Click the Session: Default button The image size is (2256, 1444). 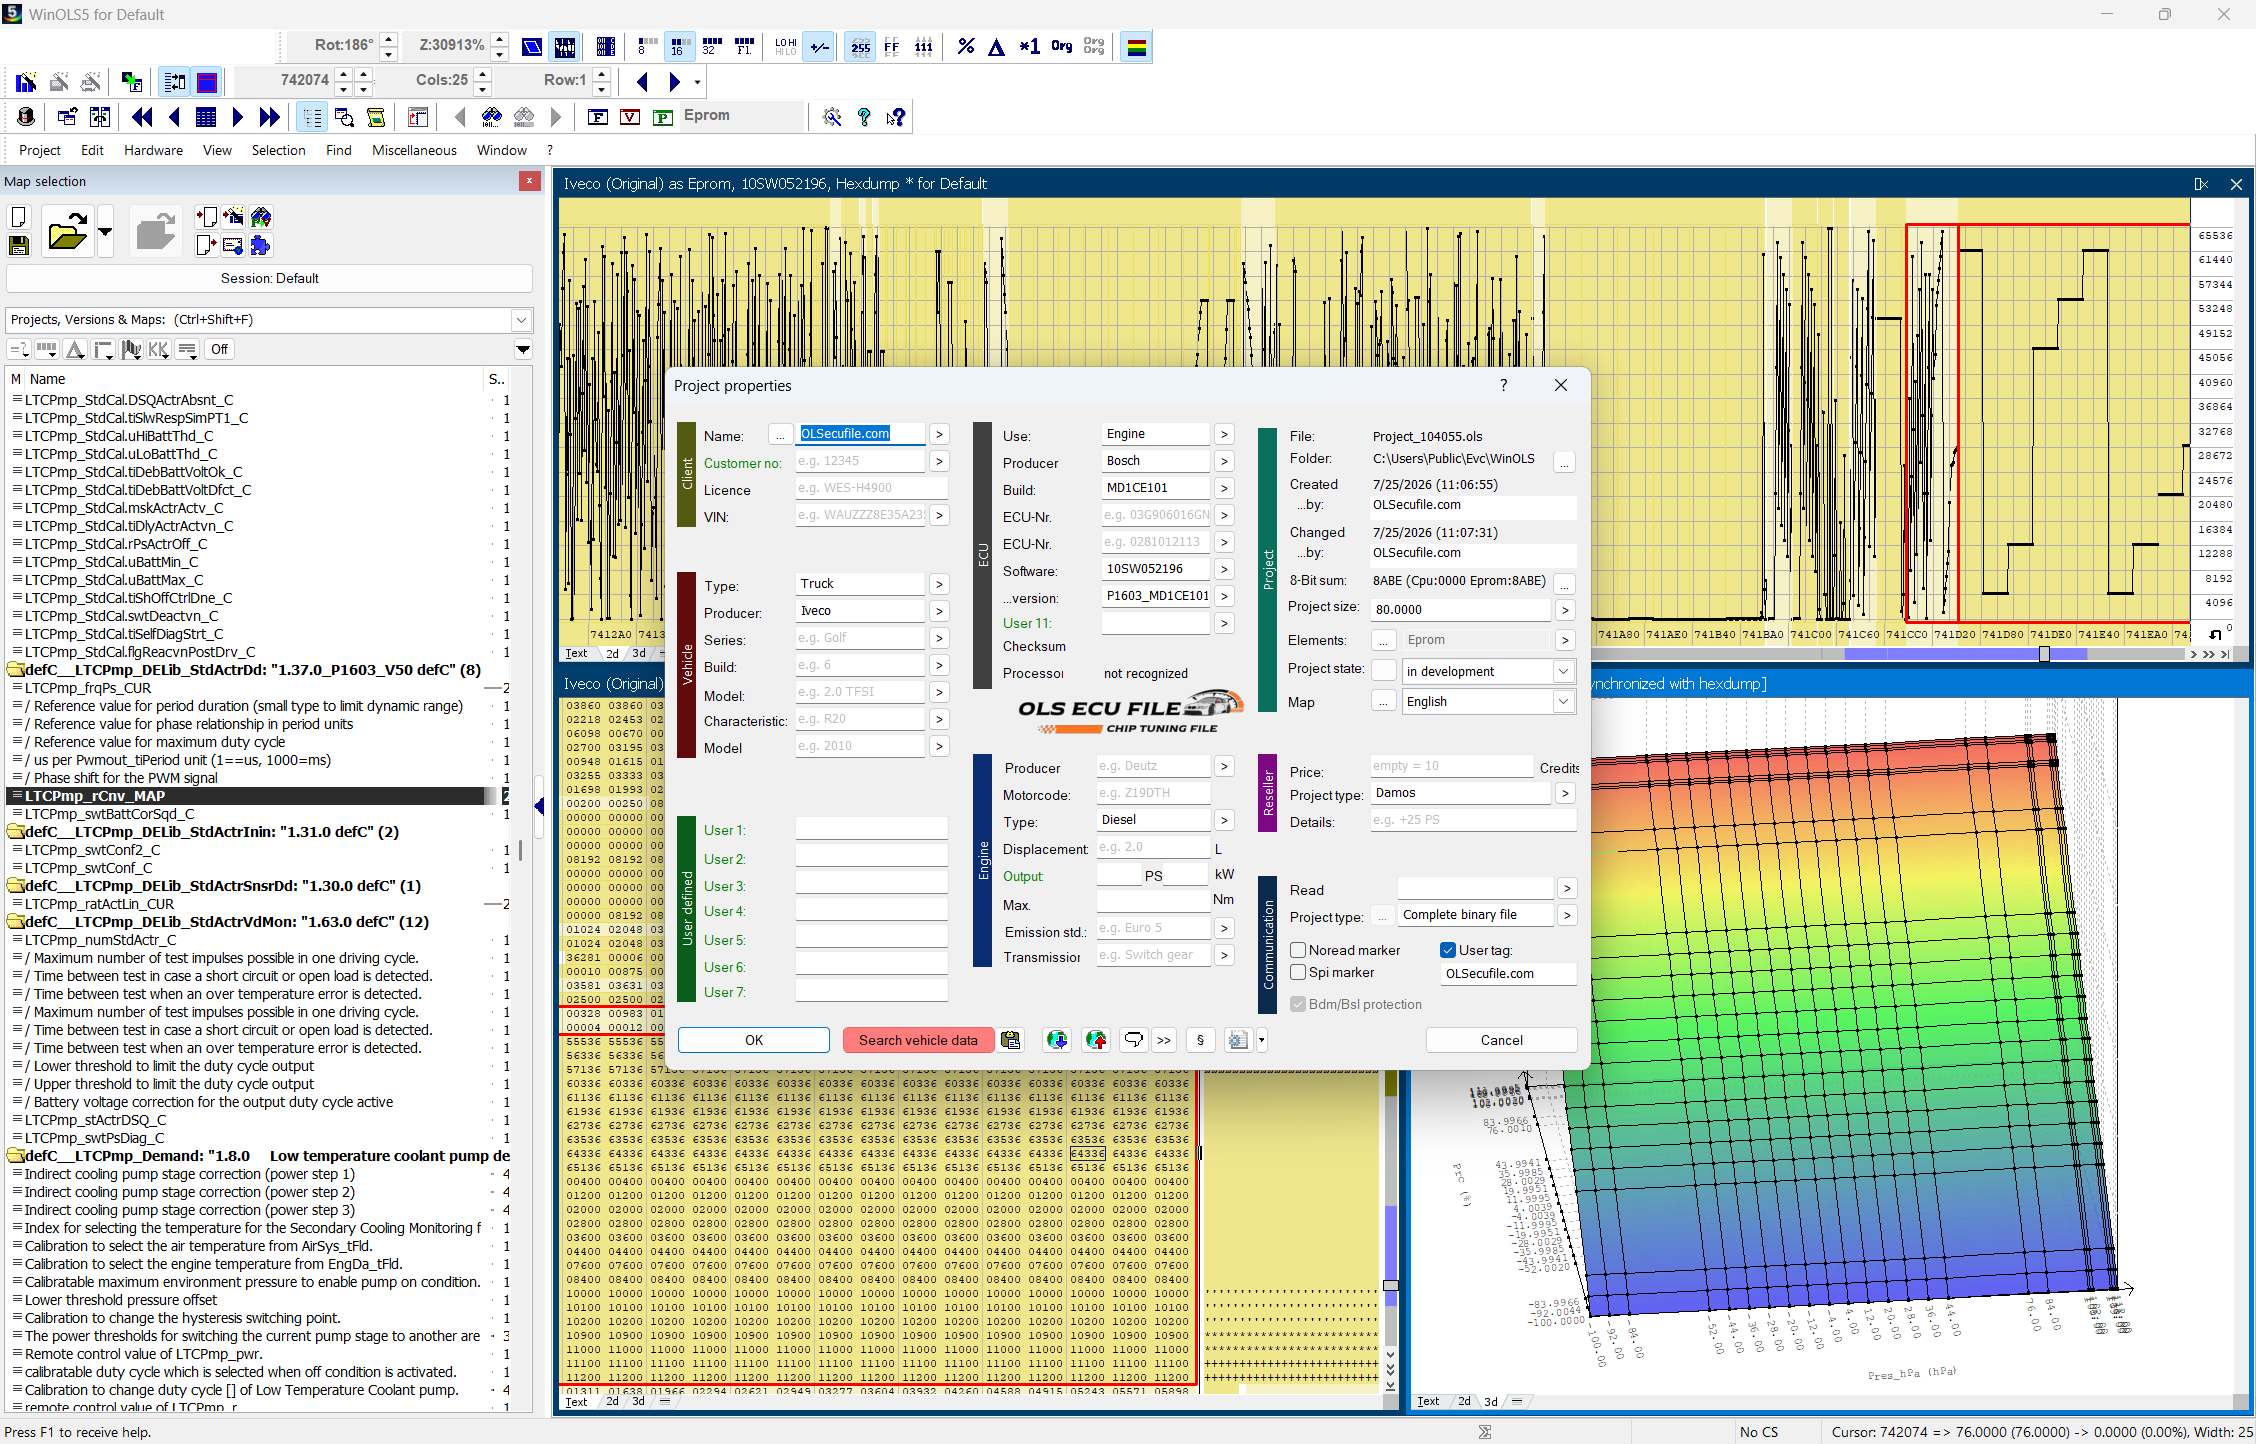[x=269, y=278]
